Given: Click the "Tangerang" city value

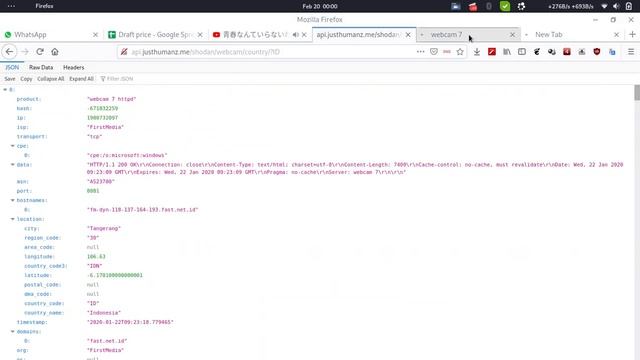Looking at the screenshot, I should tap(104, 228).
